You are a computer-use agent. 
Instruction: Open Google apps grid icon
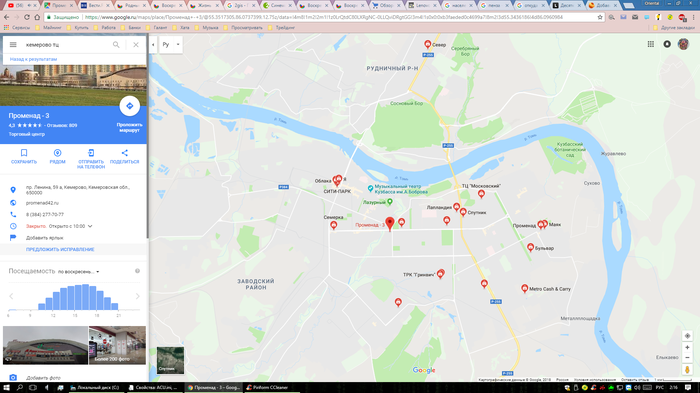[x=650, y=44]
